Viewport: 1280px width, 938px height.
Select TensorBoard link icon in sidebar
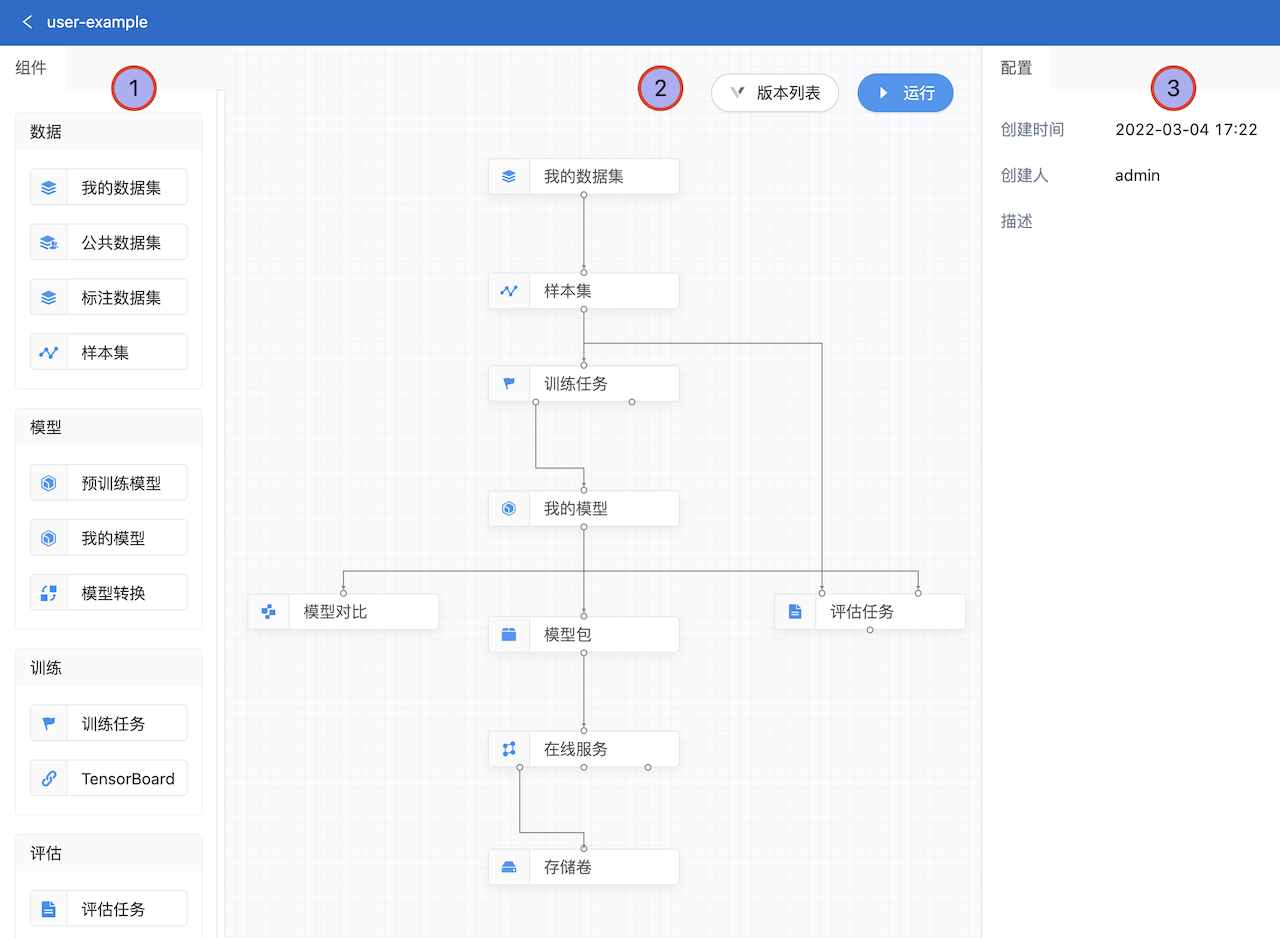click(x=49, y=779)
